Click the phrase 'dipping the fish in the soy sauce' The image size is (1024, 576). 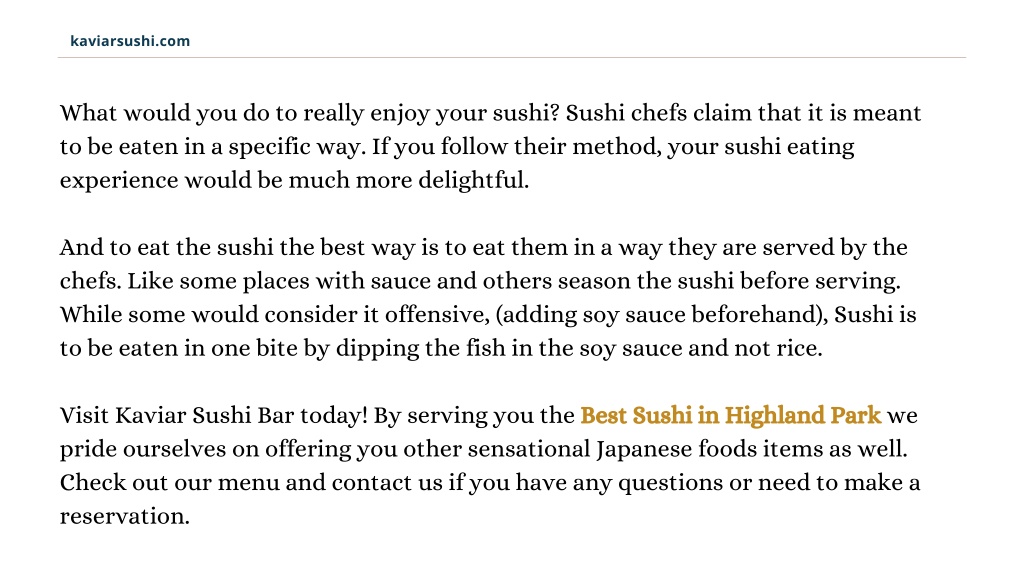click(508, 348)
